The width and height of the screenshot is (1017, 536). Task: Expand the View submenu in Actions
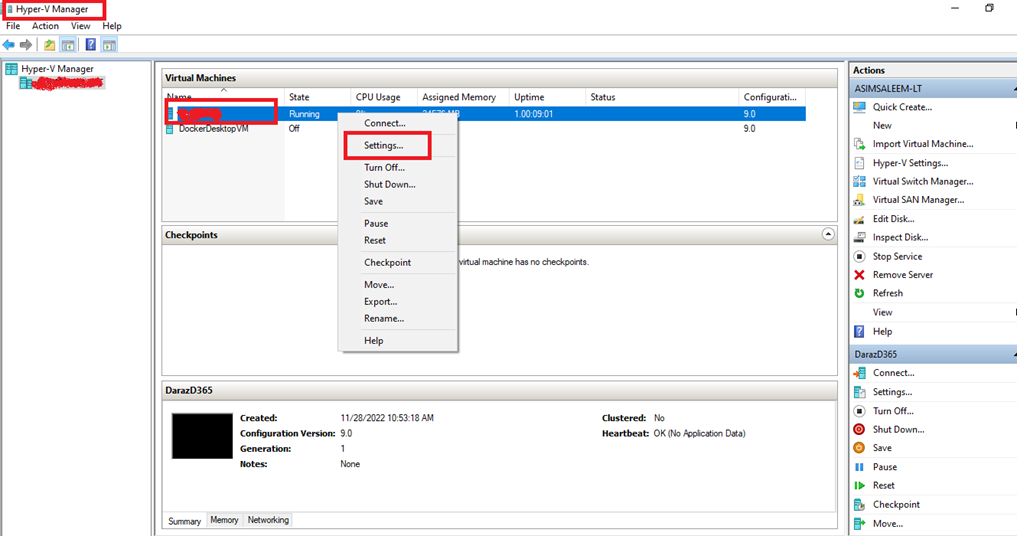pos(1014,312)
